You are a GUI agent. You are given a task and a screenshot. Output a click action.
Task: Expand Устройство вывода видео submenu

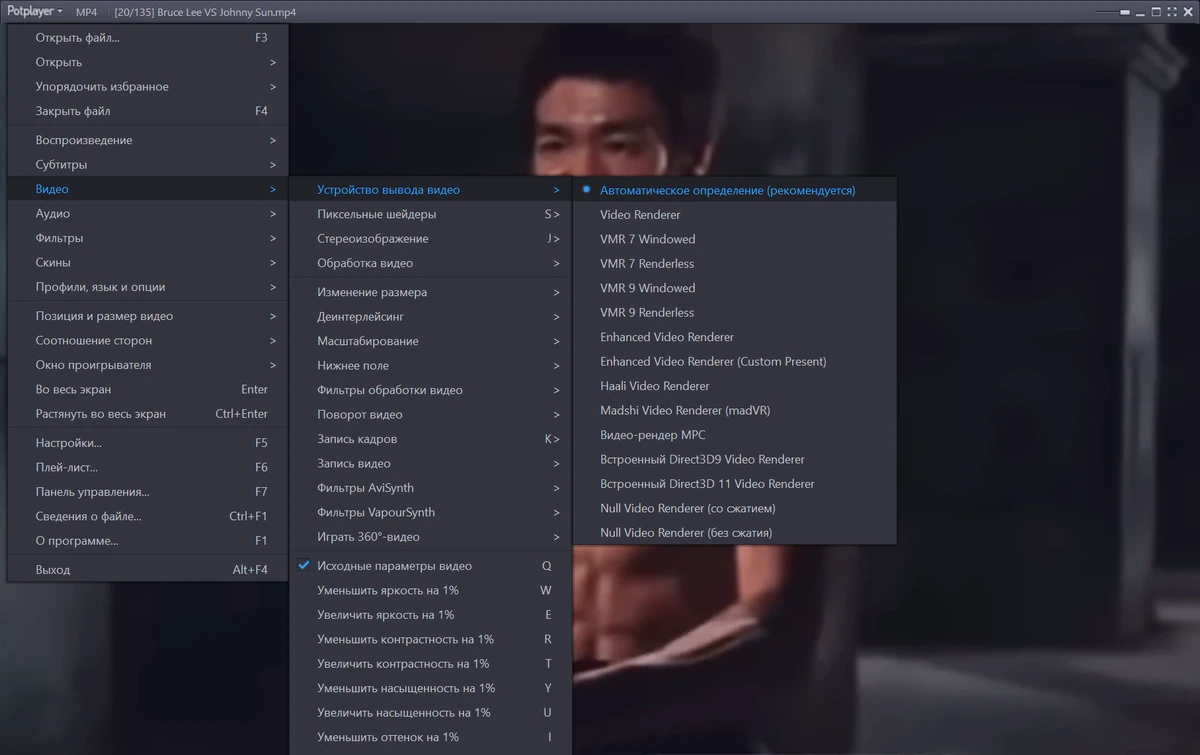click(430, 190)
